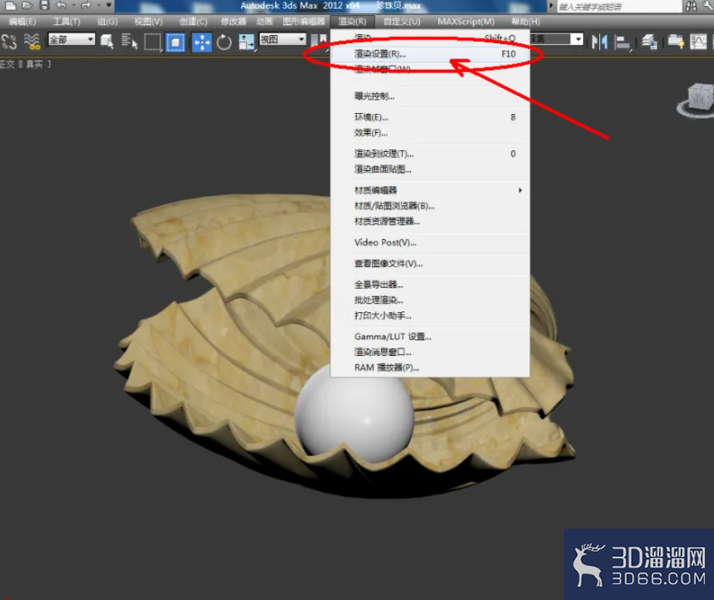This screenshot has height=600, width=714.
Task: Focus the keyword search input field
Action: (619, 6)
